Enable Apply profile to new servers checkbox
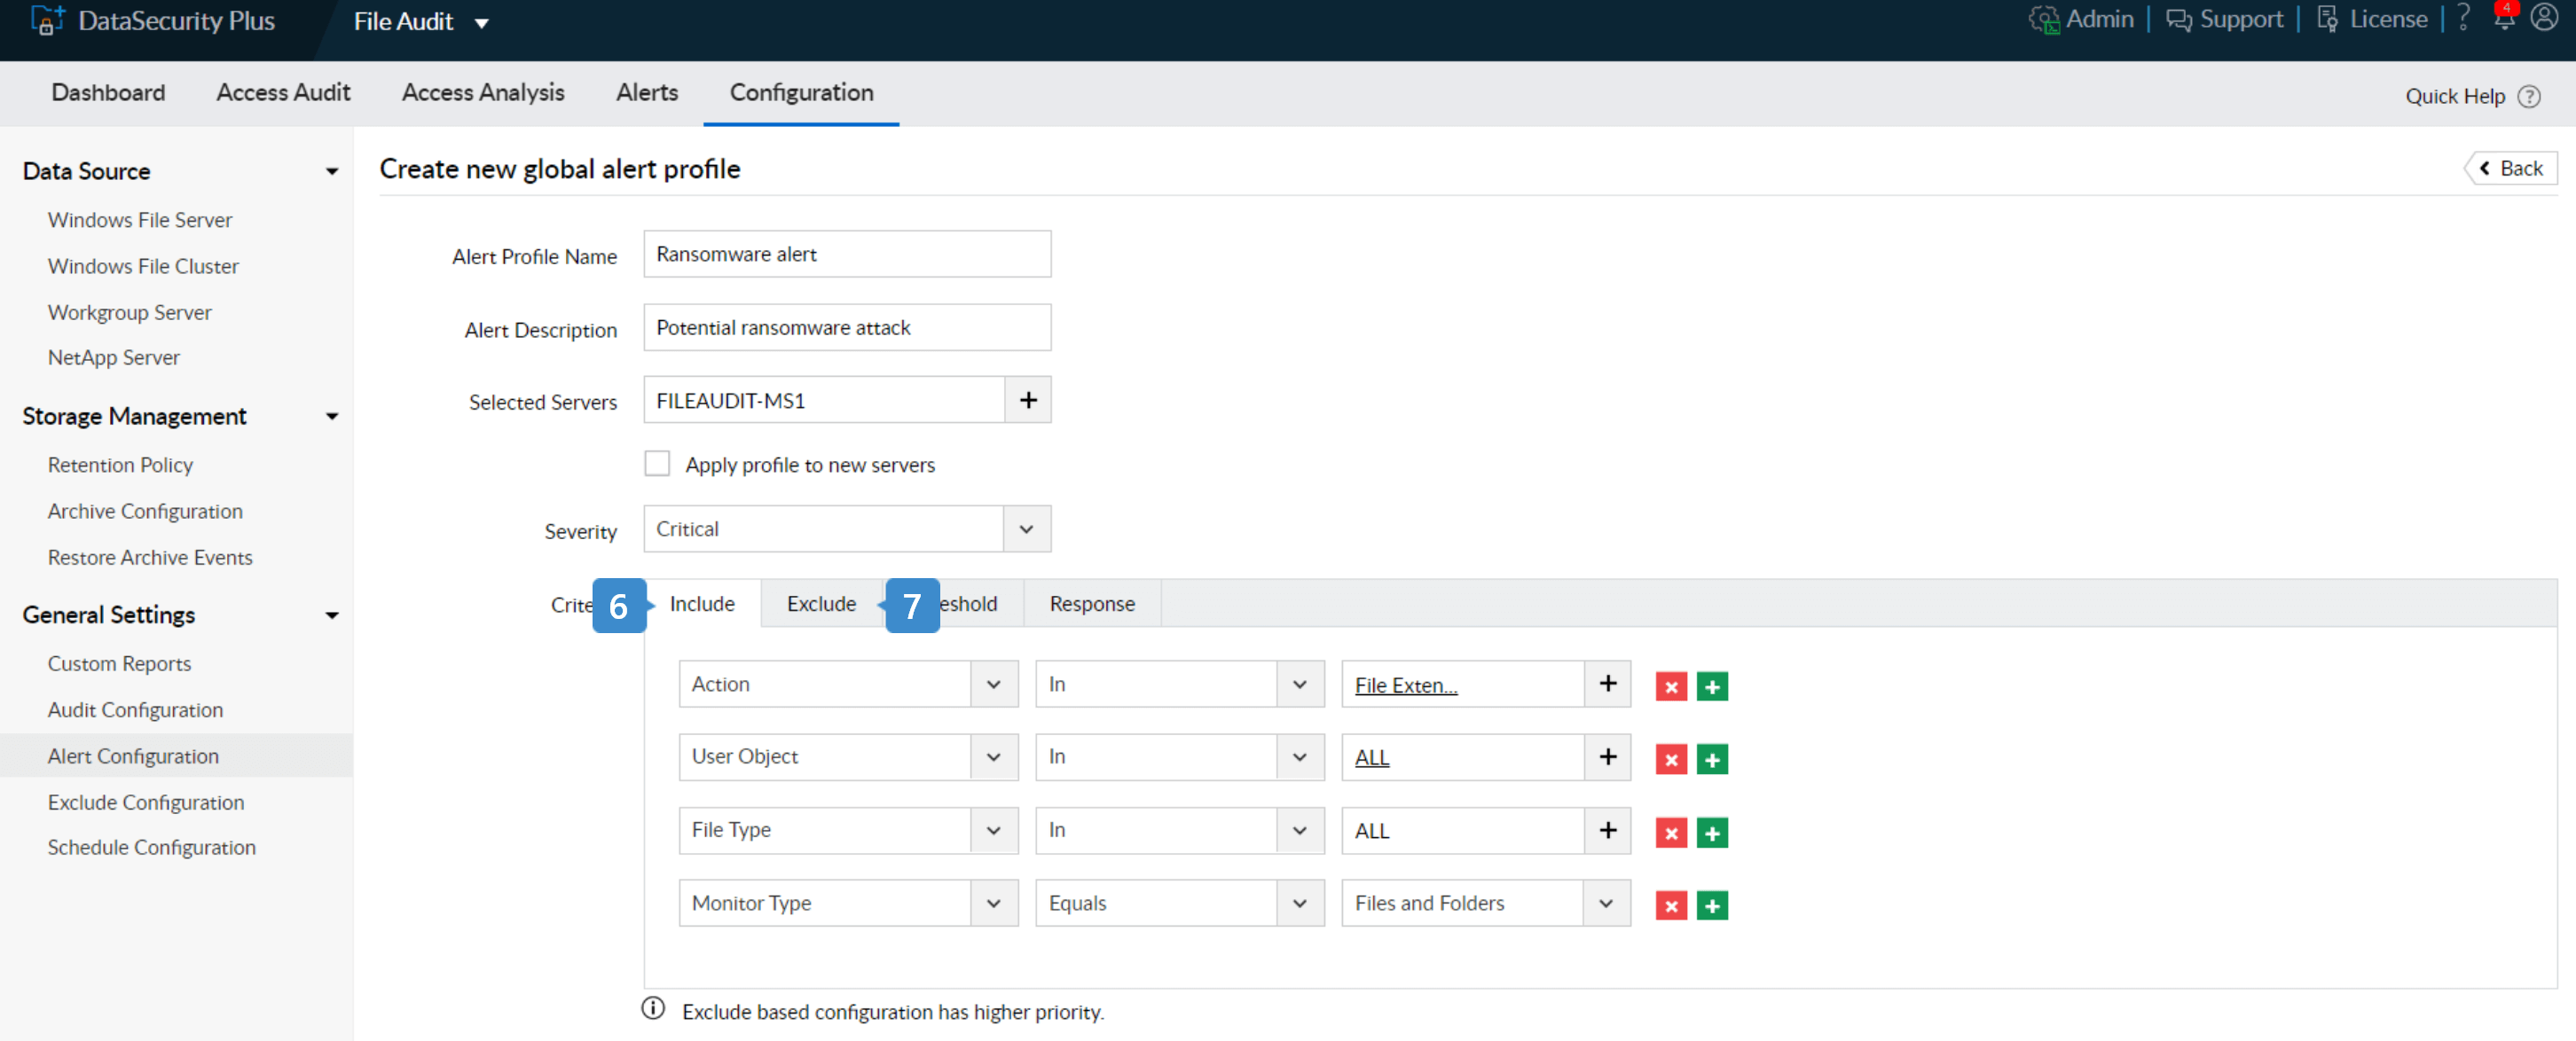The height and width of the screenshot is (1041, 2576). 657,464
